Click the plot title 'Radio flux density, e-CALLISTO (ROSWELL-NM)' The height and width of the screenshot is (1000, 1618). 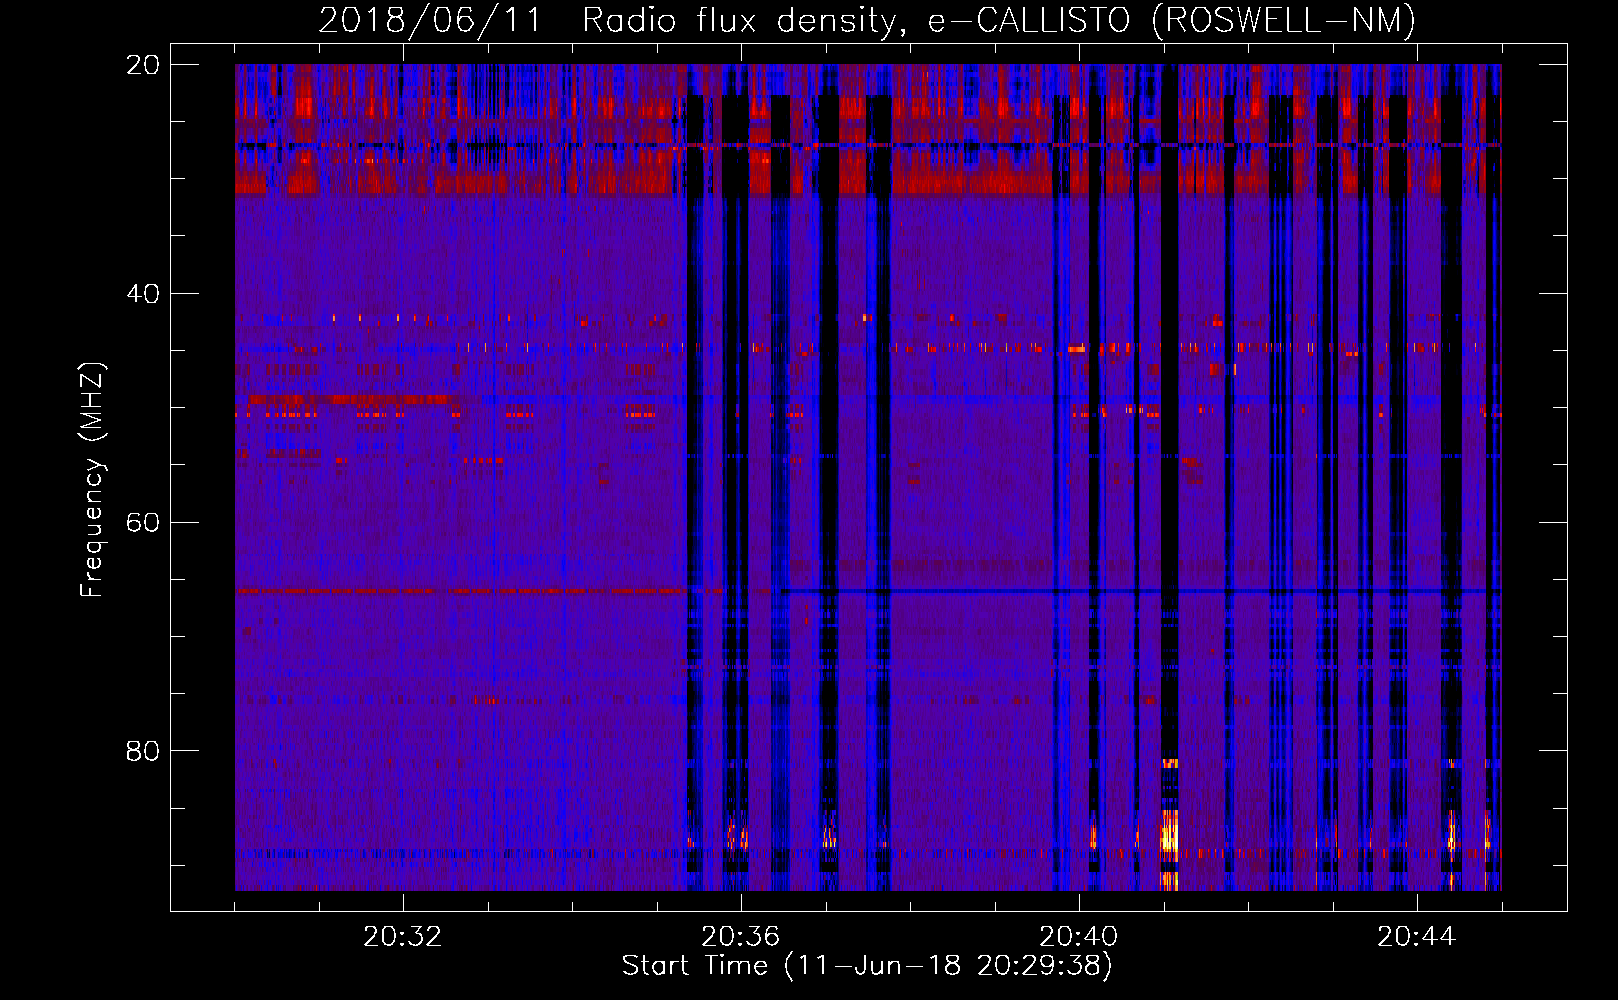point(998,20)
